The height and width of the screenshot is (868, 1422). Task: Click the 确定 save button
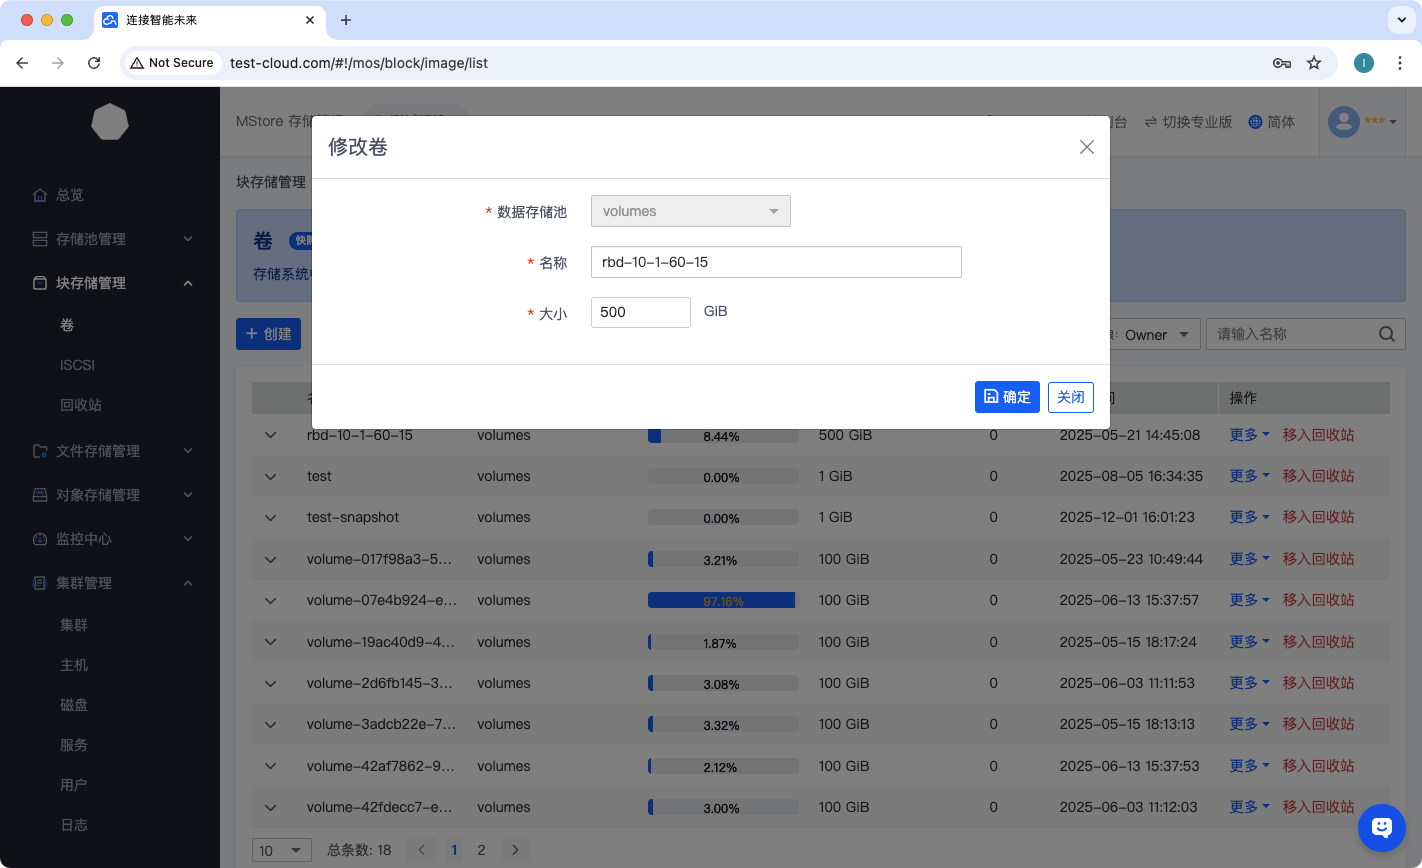[1007, 397]
